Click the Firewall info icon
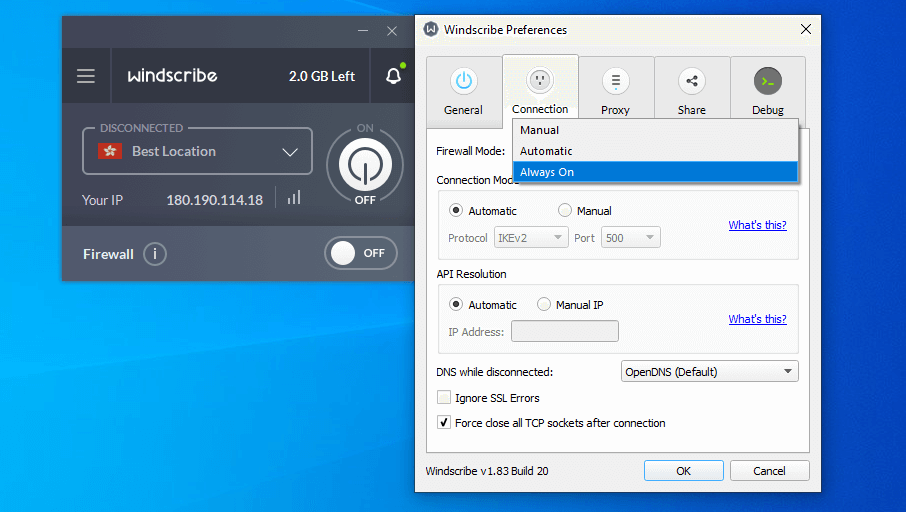 [x=154, y=254]
